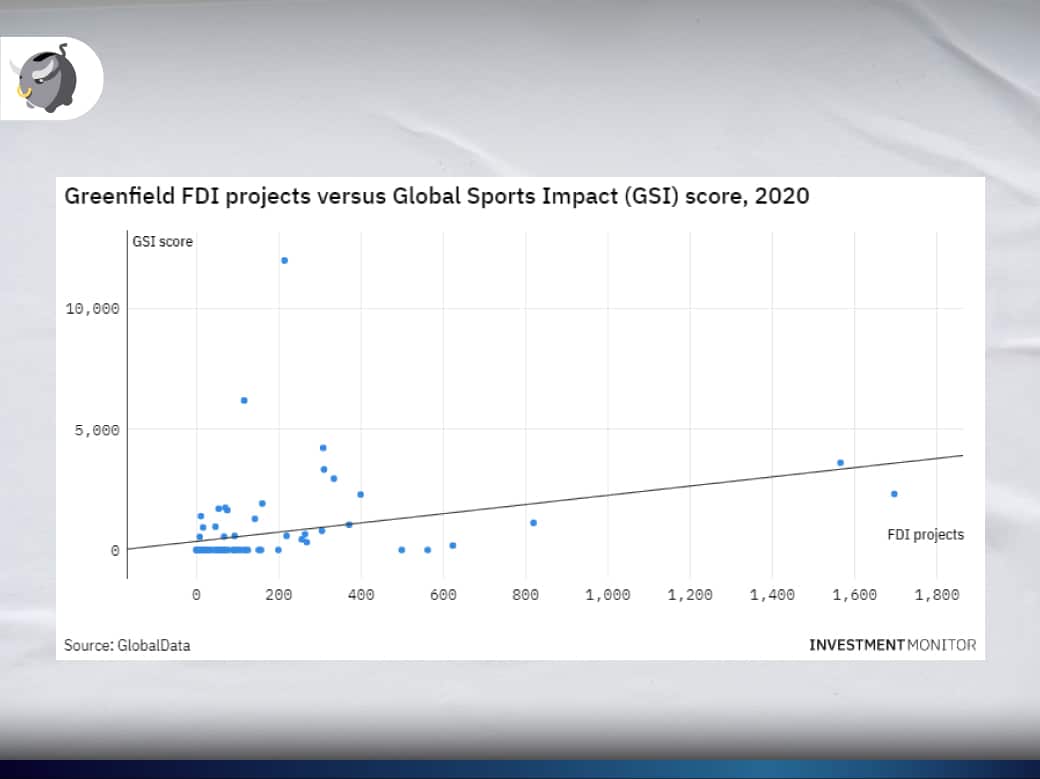The width and height of the screenshot is (1040, 779).
Task: Click the 1,800 x-axis tick label
Action: [x=936, y=595]
